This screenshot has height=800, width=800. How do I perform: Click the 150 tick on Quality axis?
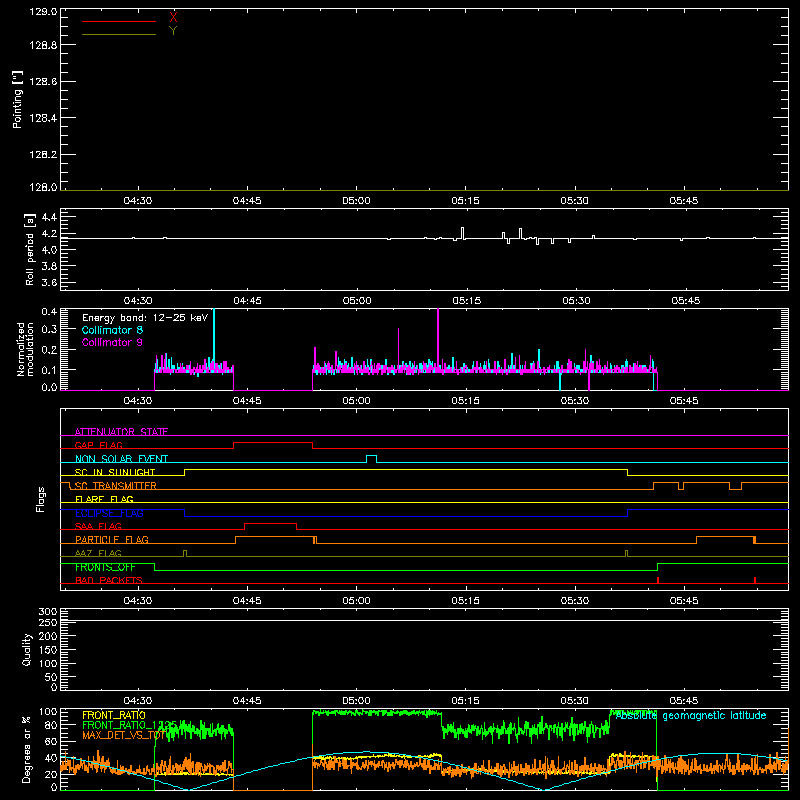pyautogui.click(x=48, y=650)
